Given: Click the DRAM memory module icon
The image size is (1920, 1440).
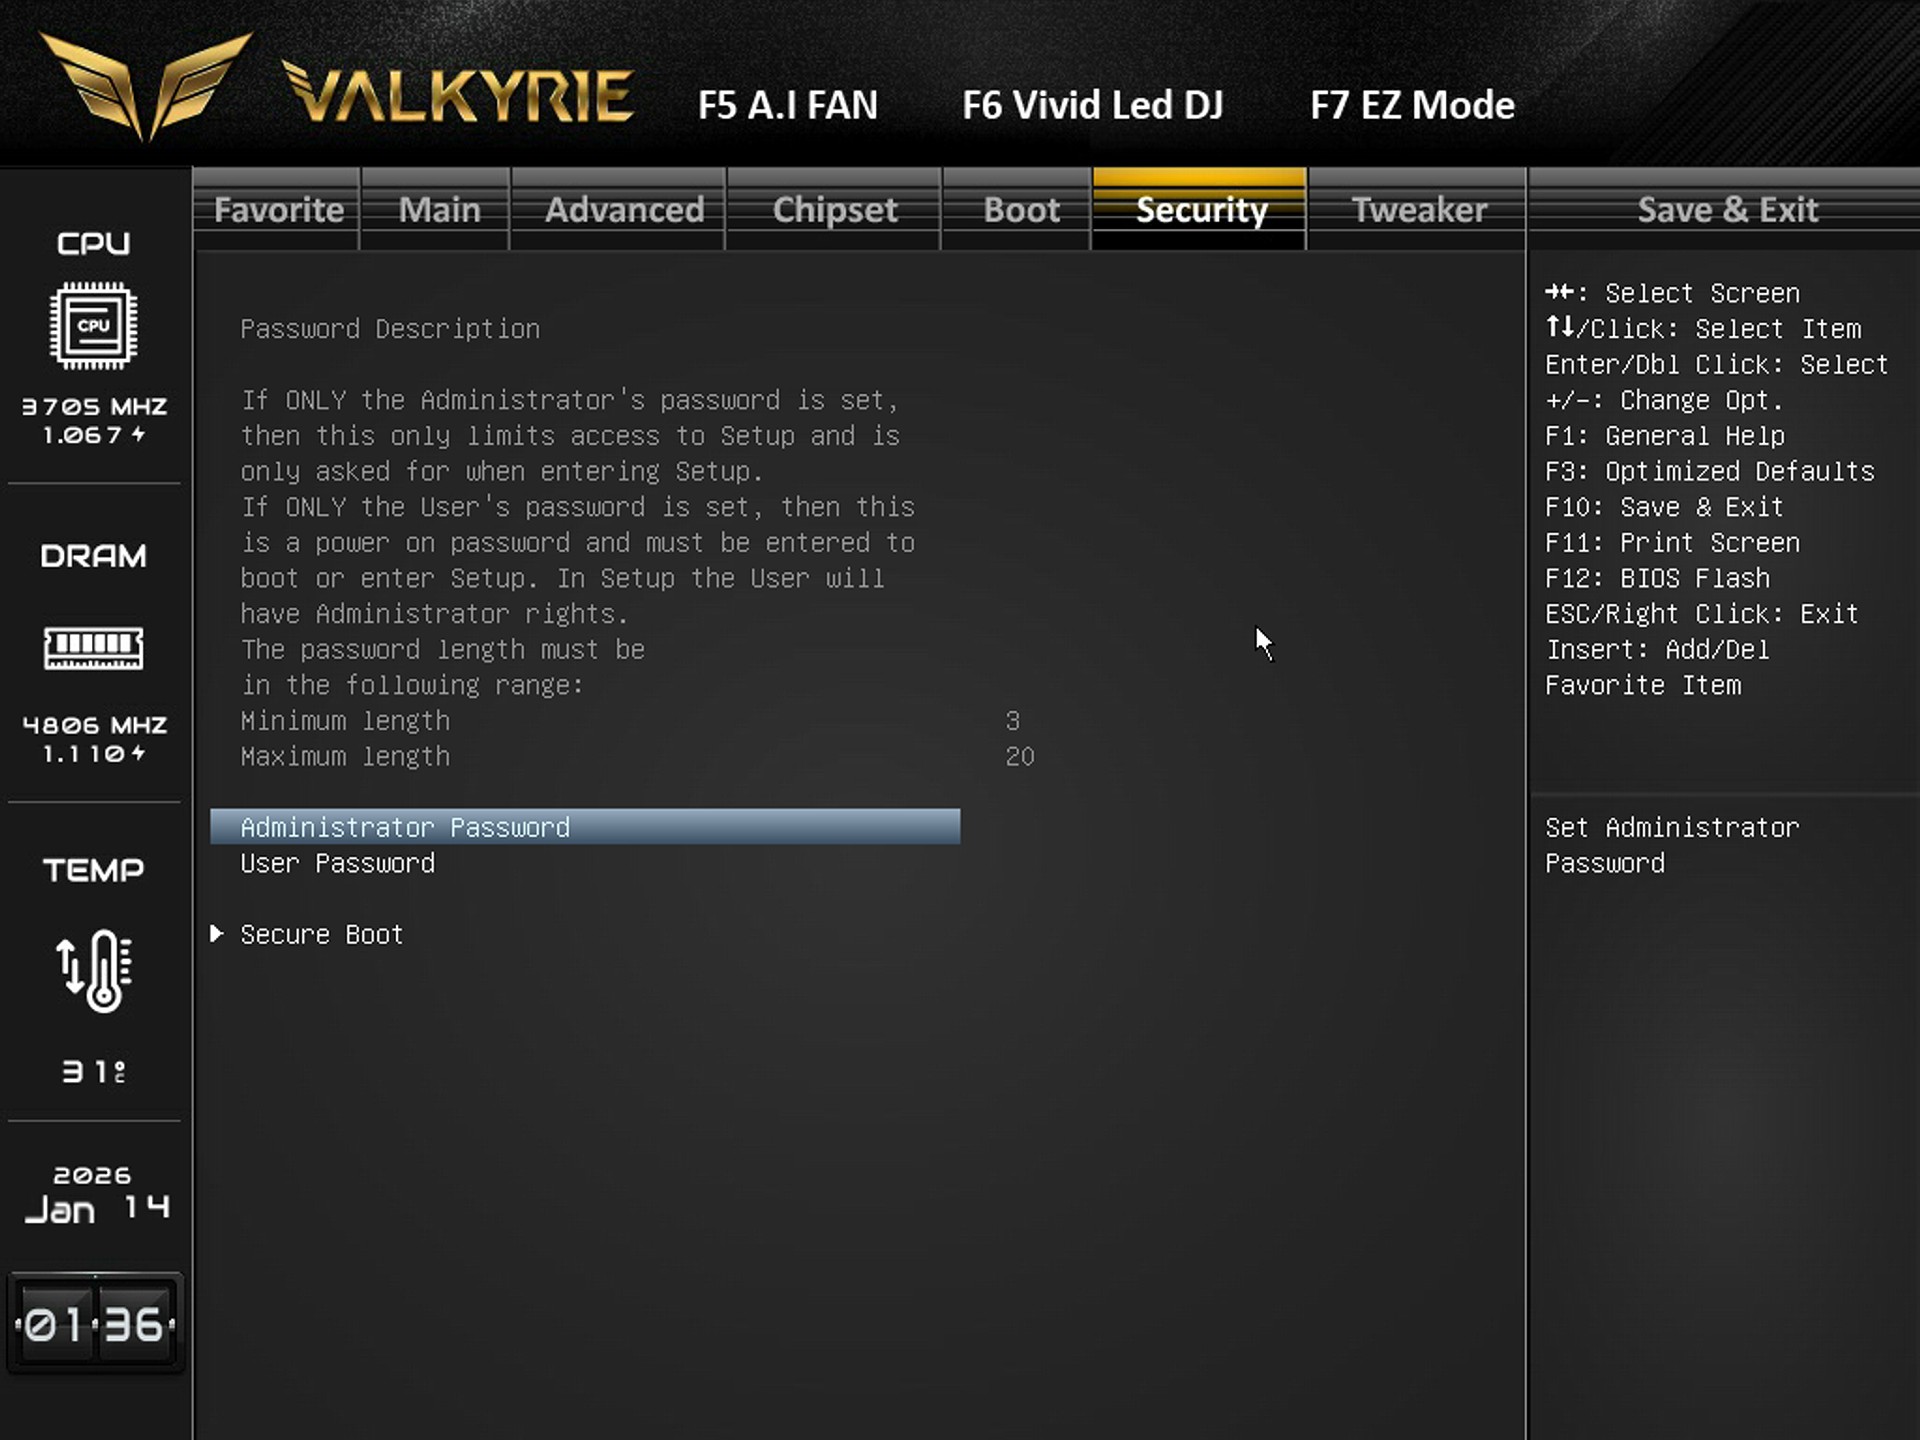Looking at the screenshot, I should pyautogui.click(x=93, y=648).
